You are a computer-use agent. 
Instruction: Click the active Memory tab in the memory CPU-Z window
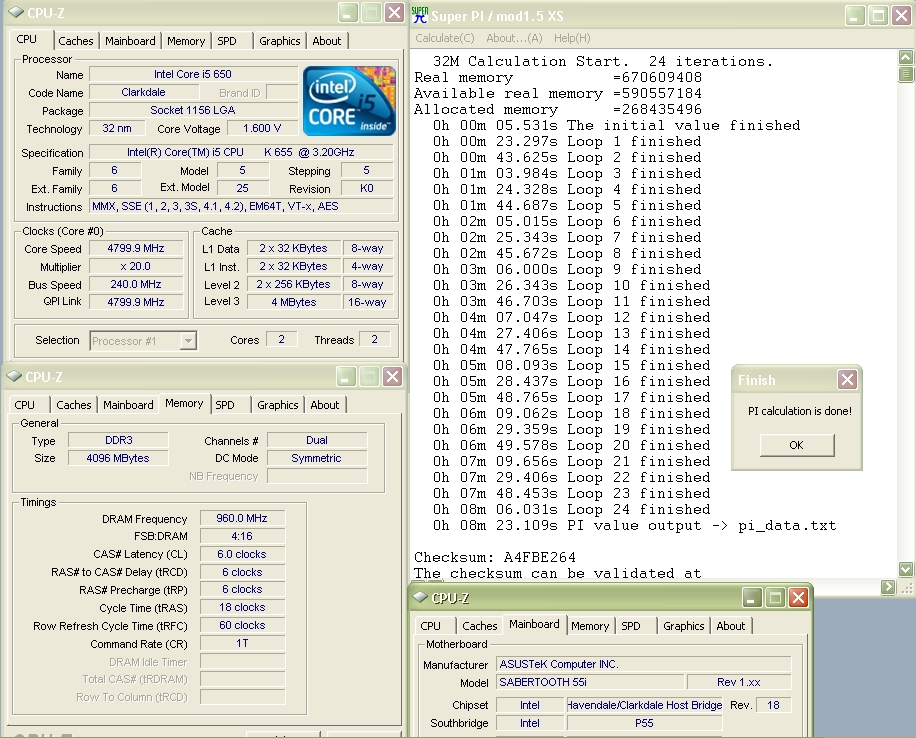coord(184,403)
